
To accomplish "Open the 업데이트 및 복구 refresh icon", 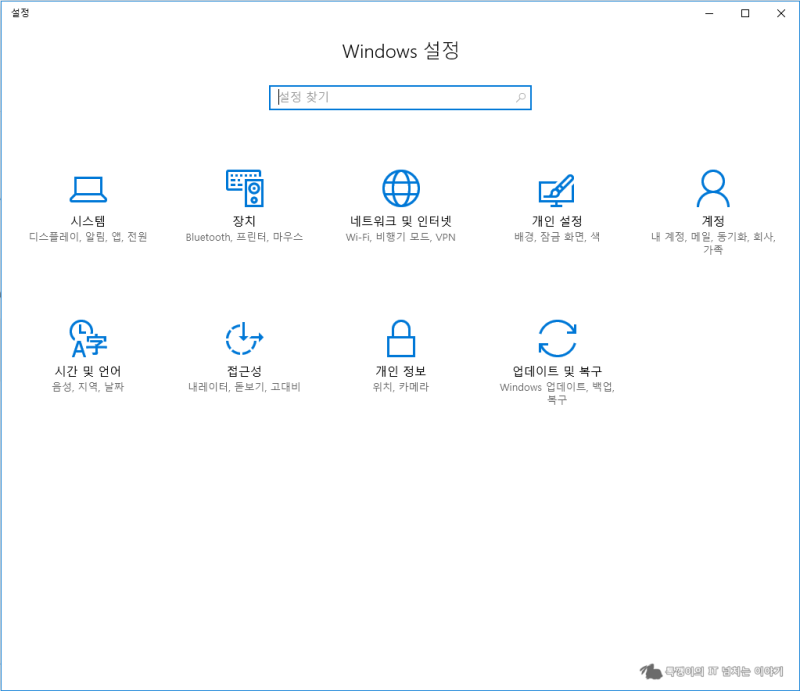I will point(557,338).
